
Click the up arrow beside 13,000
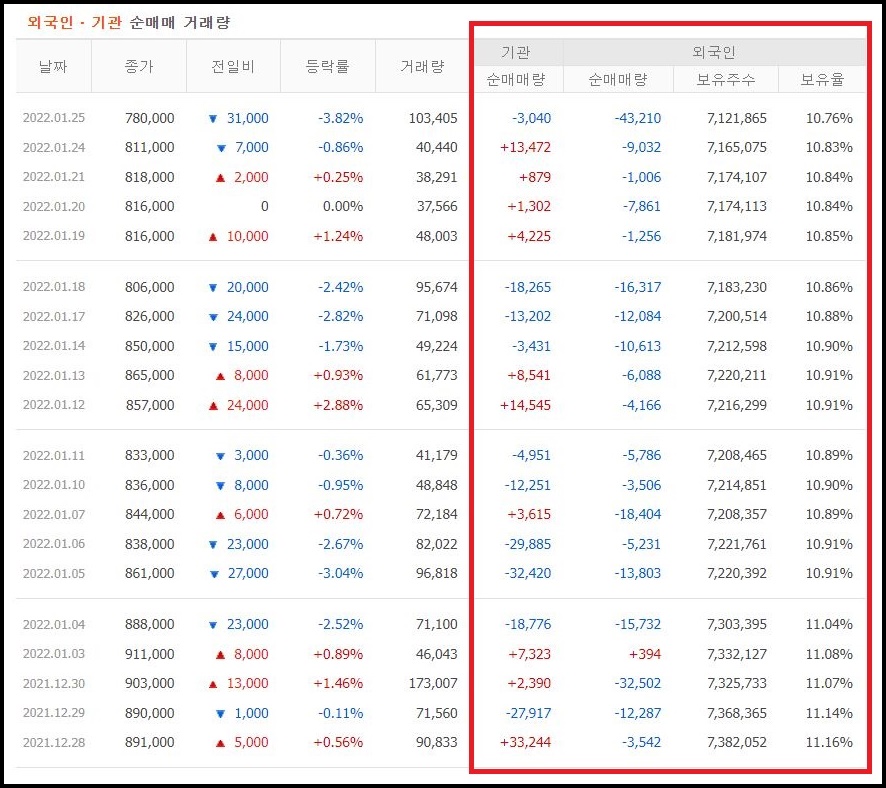[213, 683]
